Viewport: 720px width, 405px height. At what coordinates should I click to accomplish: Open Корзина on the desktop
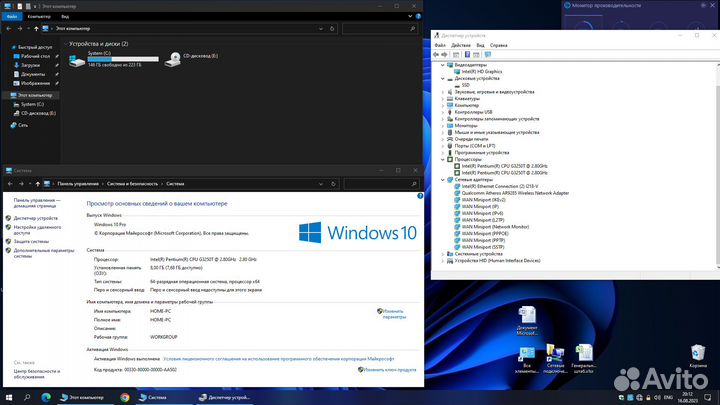[x=698, y=356]
